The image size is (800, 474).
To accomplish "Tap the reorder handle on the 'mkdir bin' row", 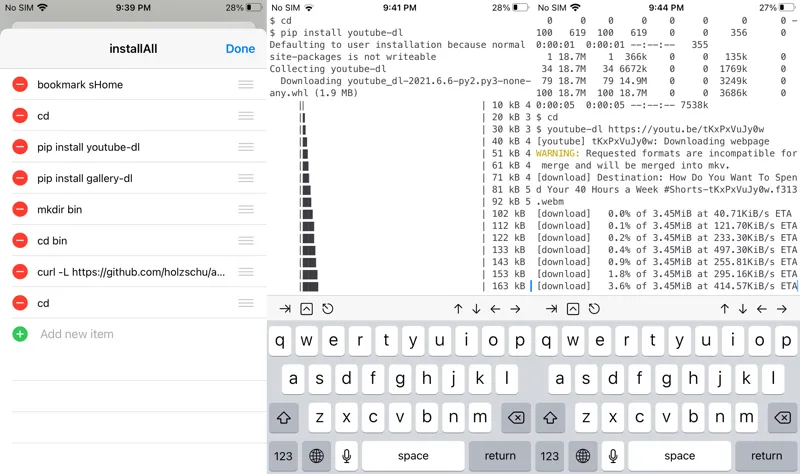I will (x=246, y=209).
